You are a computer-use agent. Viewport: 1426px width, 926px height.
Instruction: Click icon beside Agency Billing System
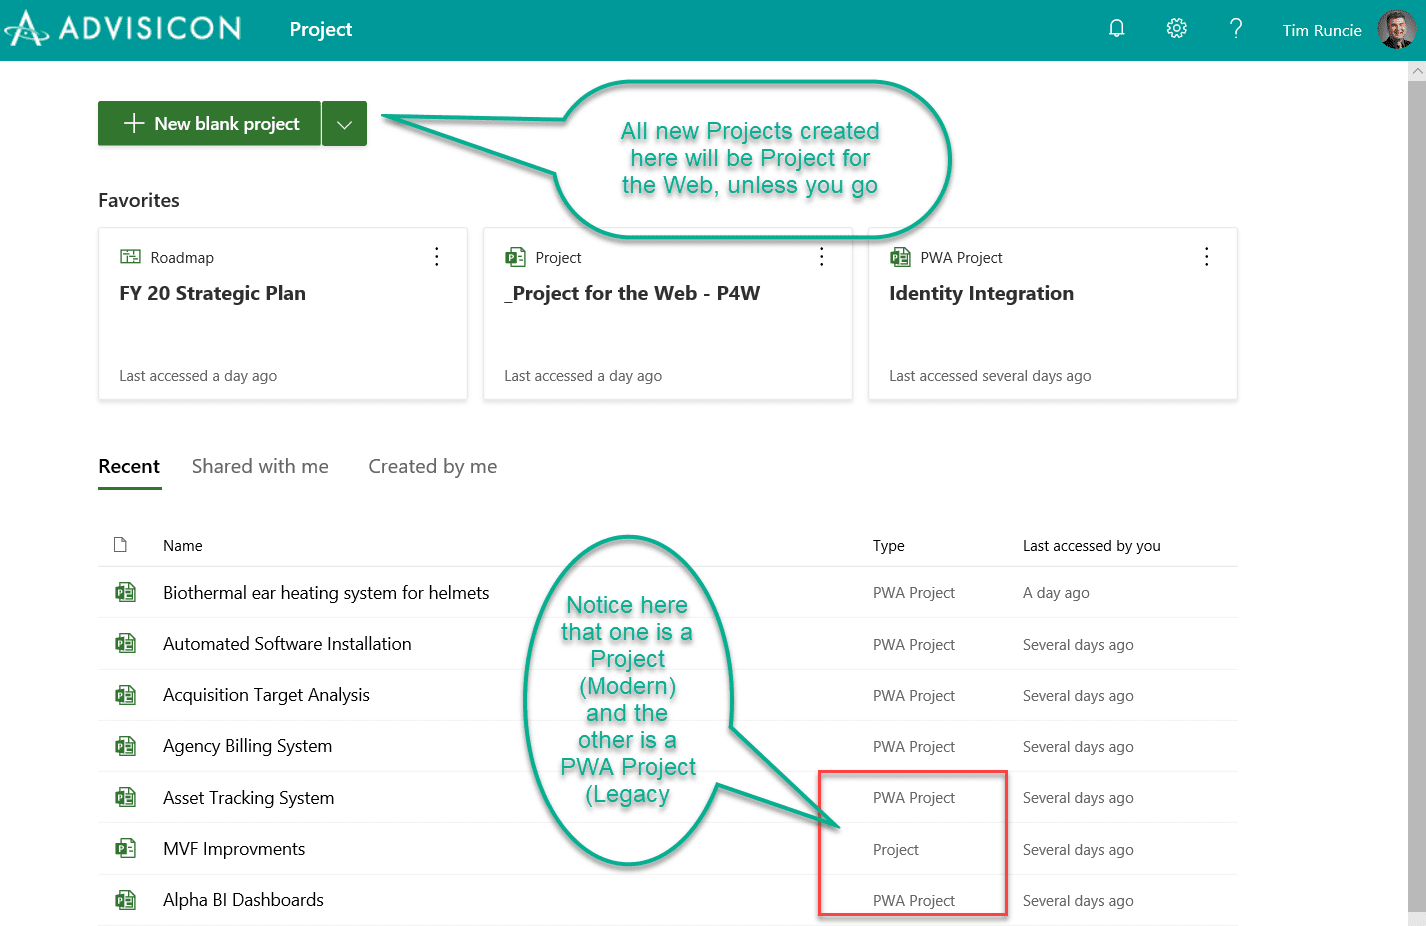click(125, 746)
